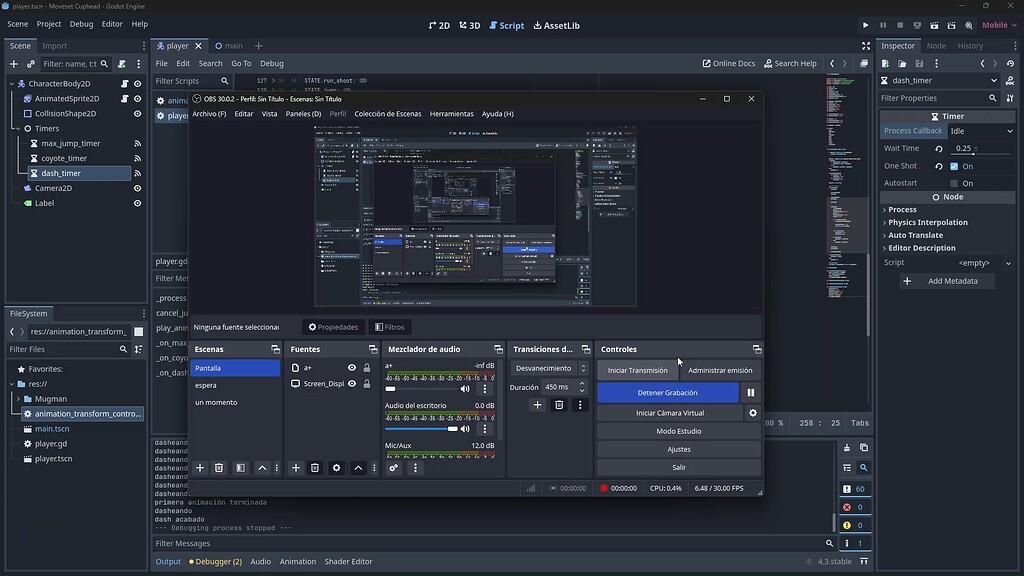Image resolution: width=1024 pixels, height=576 pixels.
Task: Click the Add Metadata button
Action: click(946, 280)
